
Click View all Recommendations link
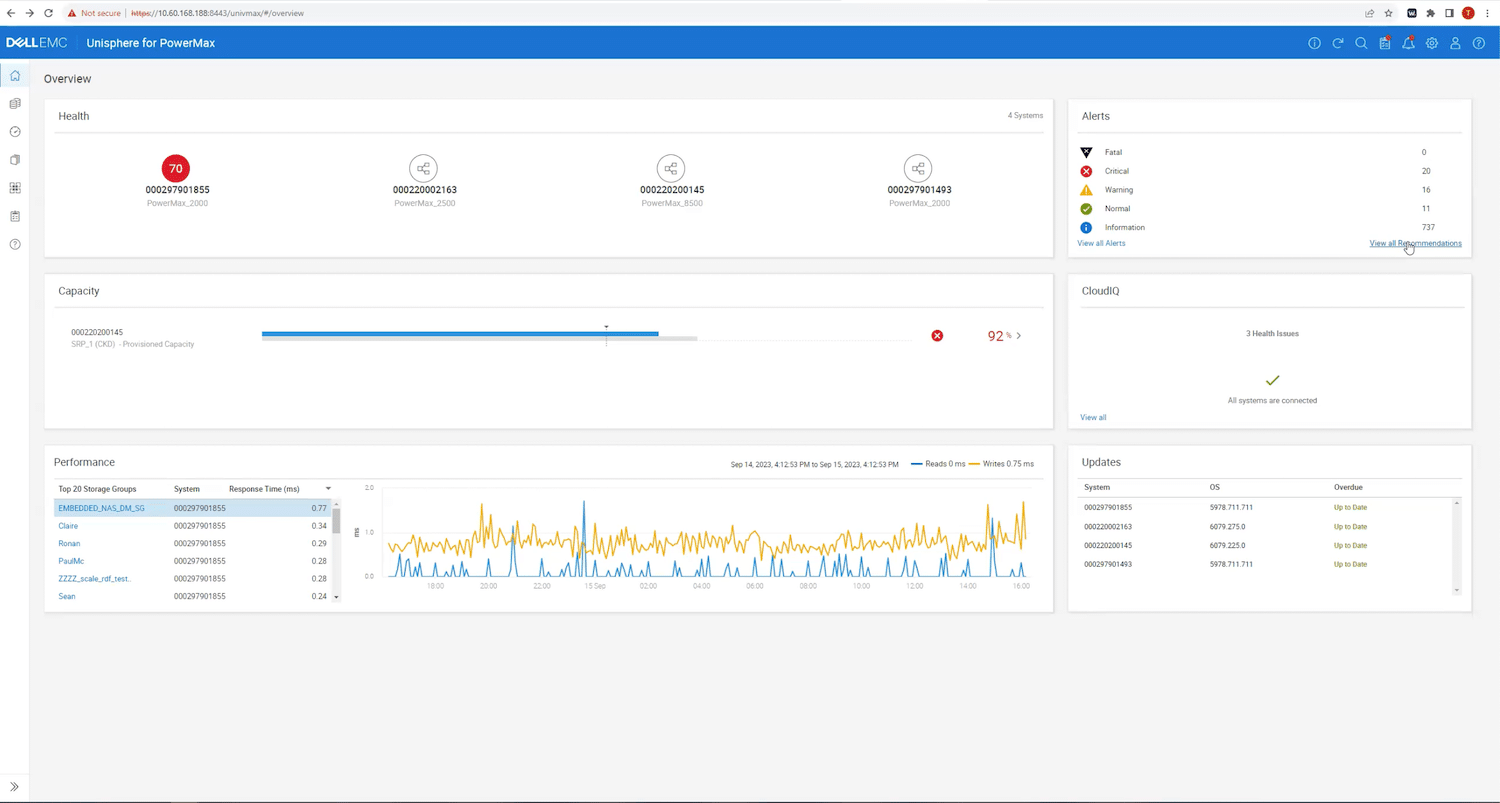pos(1415,243)
